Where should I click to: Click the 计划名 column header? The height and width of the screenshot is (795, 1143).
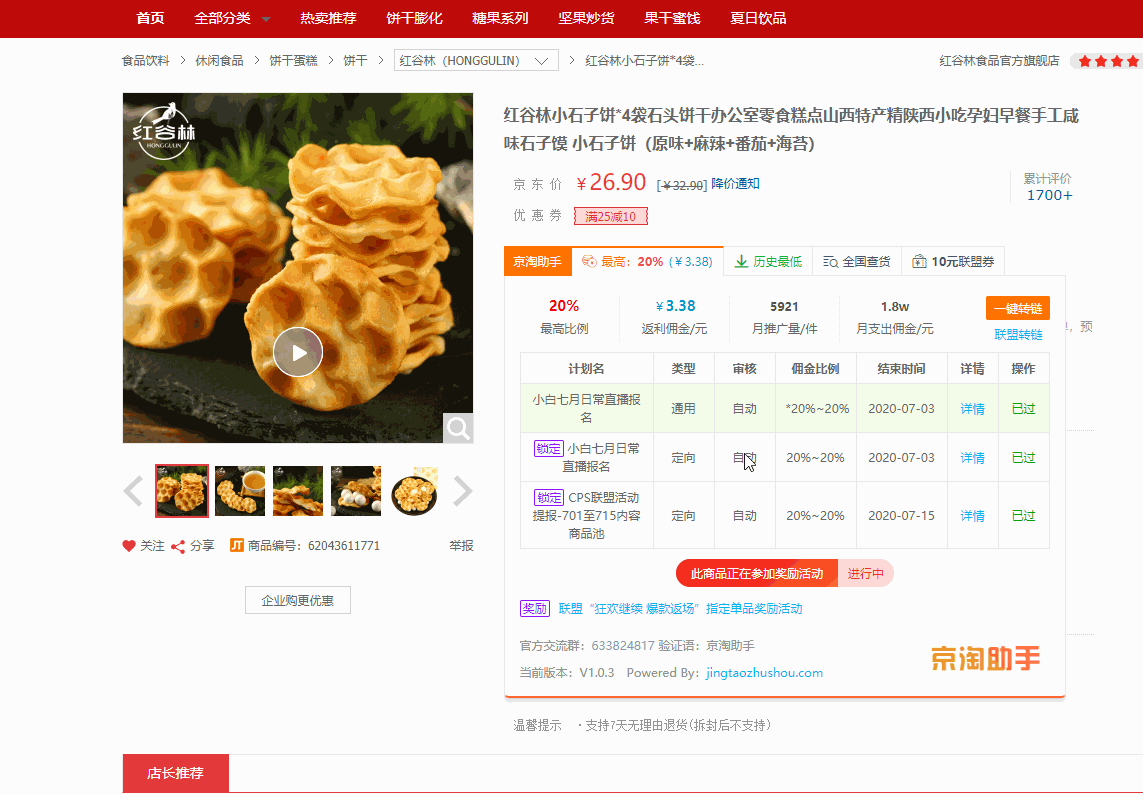pos(587,369)
